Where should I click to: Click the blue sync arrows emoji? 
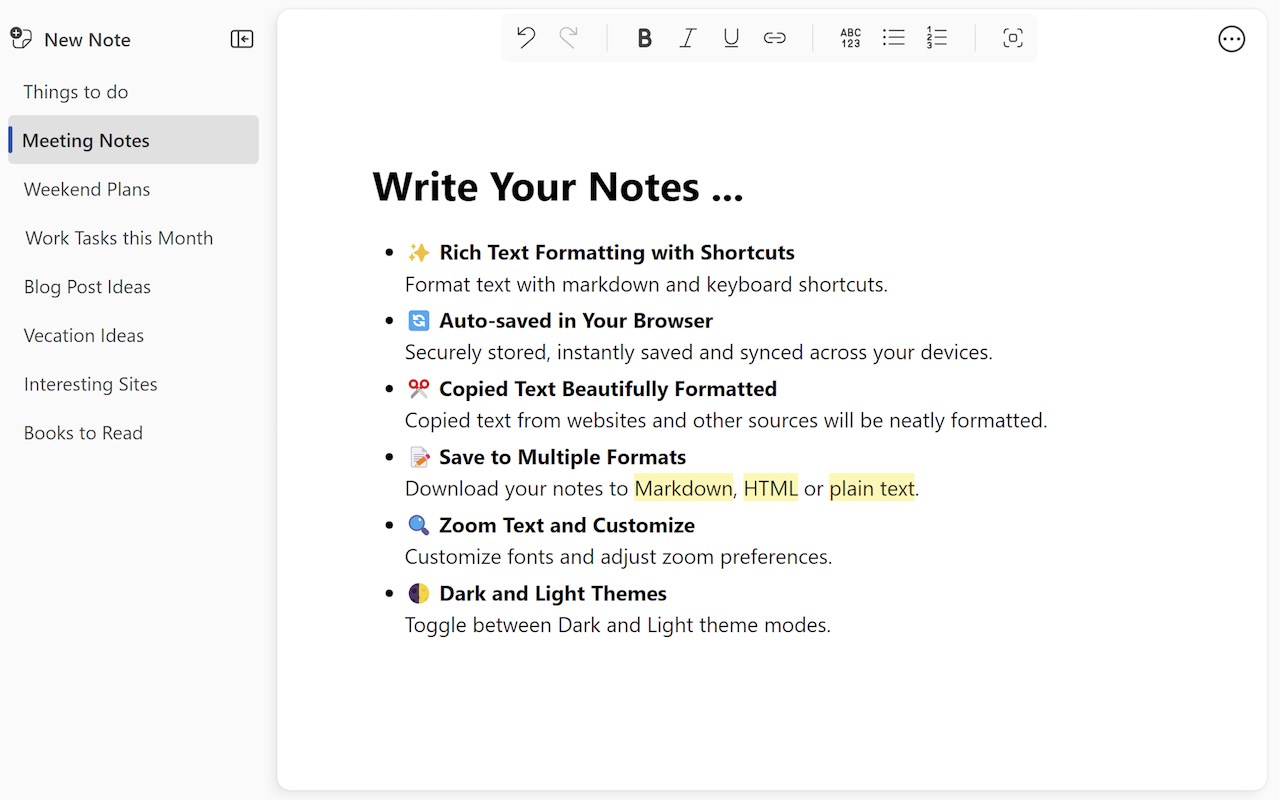419,320
